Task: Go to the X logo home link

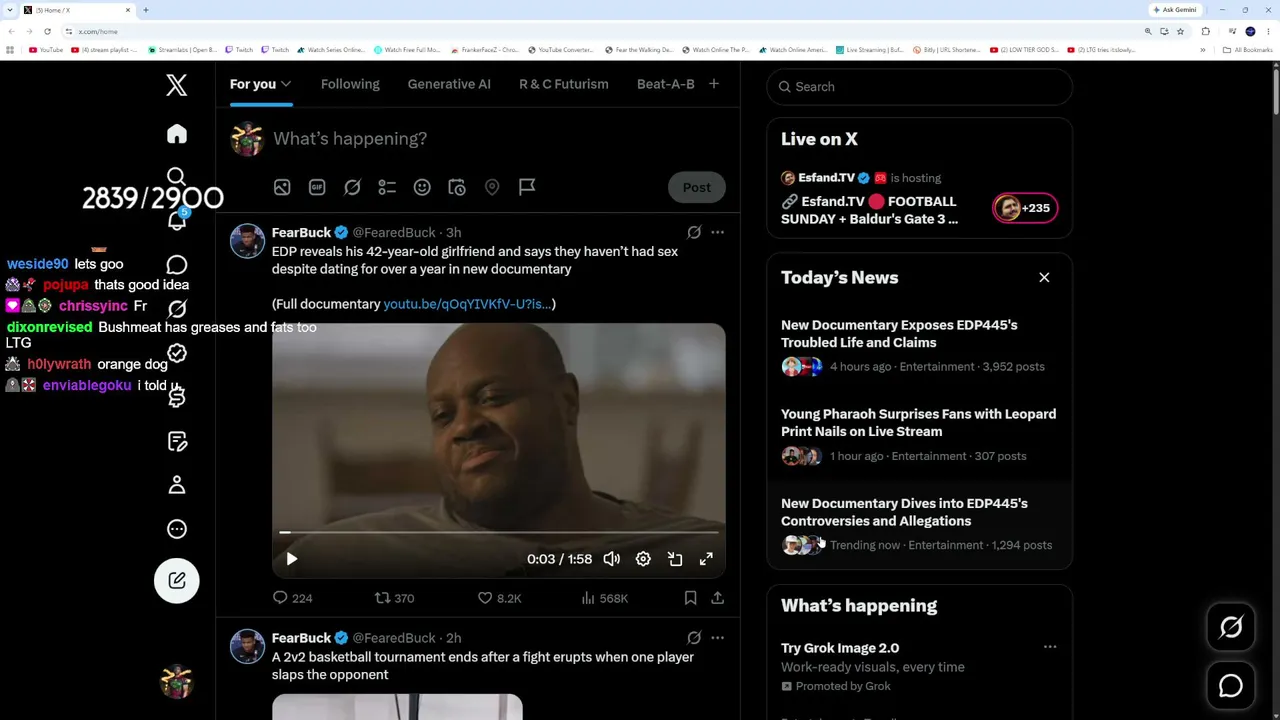Action: (177, 85)
